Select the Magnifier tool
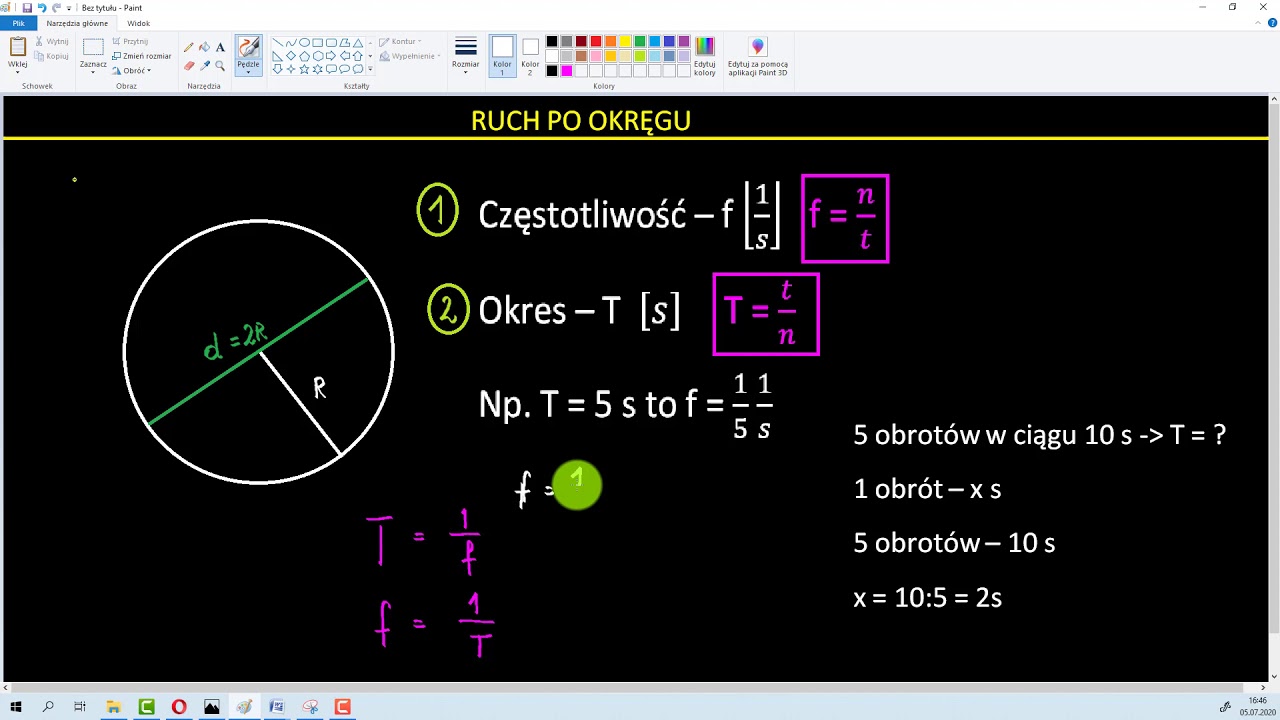The height and width of the screenshot is (720, 1280). [x=220, y=66]
